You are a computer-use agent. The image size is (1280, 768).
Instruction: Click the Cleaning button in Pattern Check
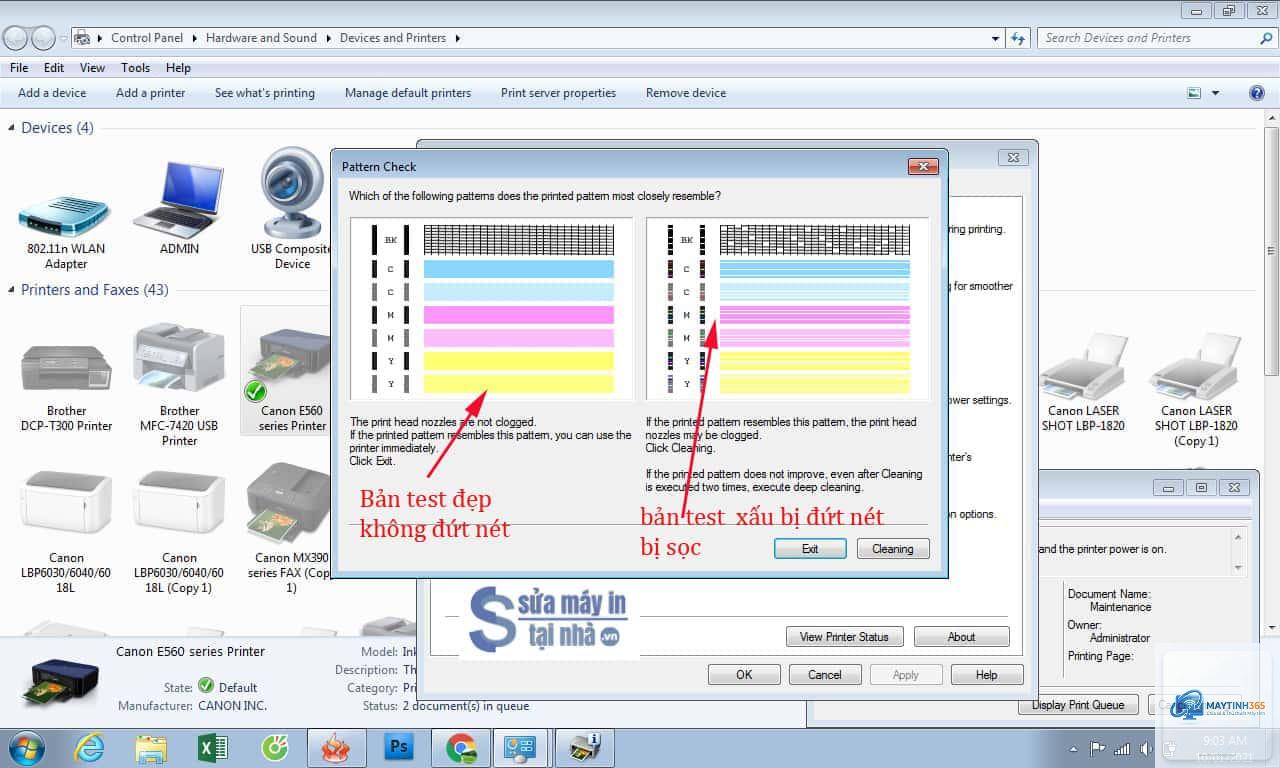point(893,549)
